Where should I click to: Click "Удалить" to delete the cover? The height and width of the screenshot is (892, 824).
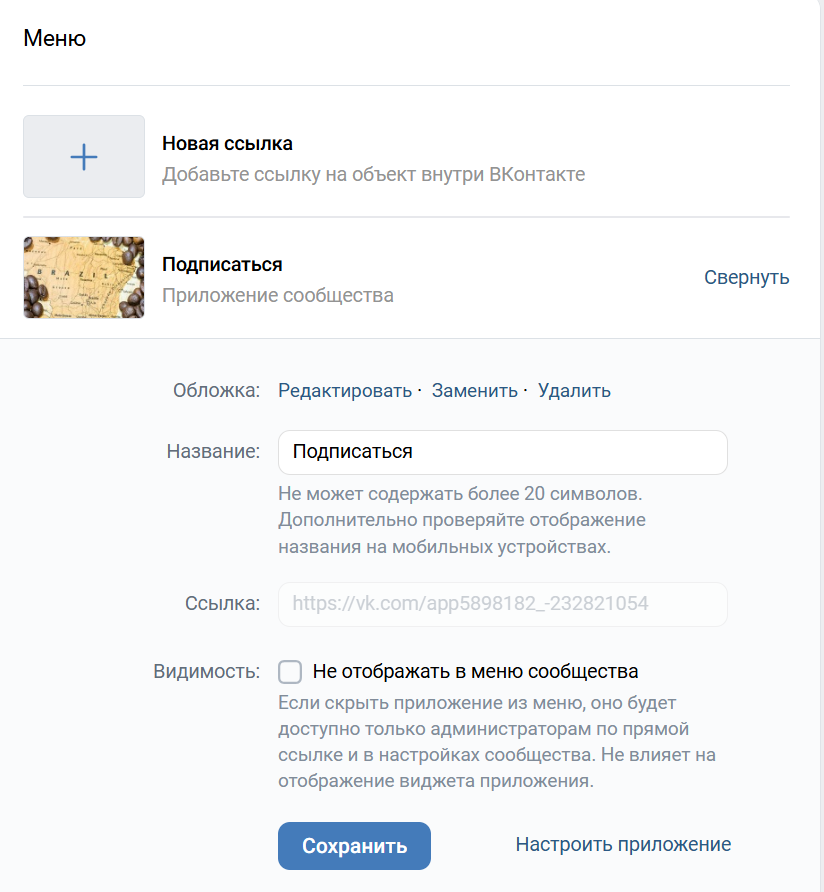574,391
